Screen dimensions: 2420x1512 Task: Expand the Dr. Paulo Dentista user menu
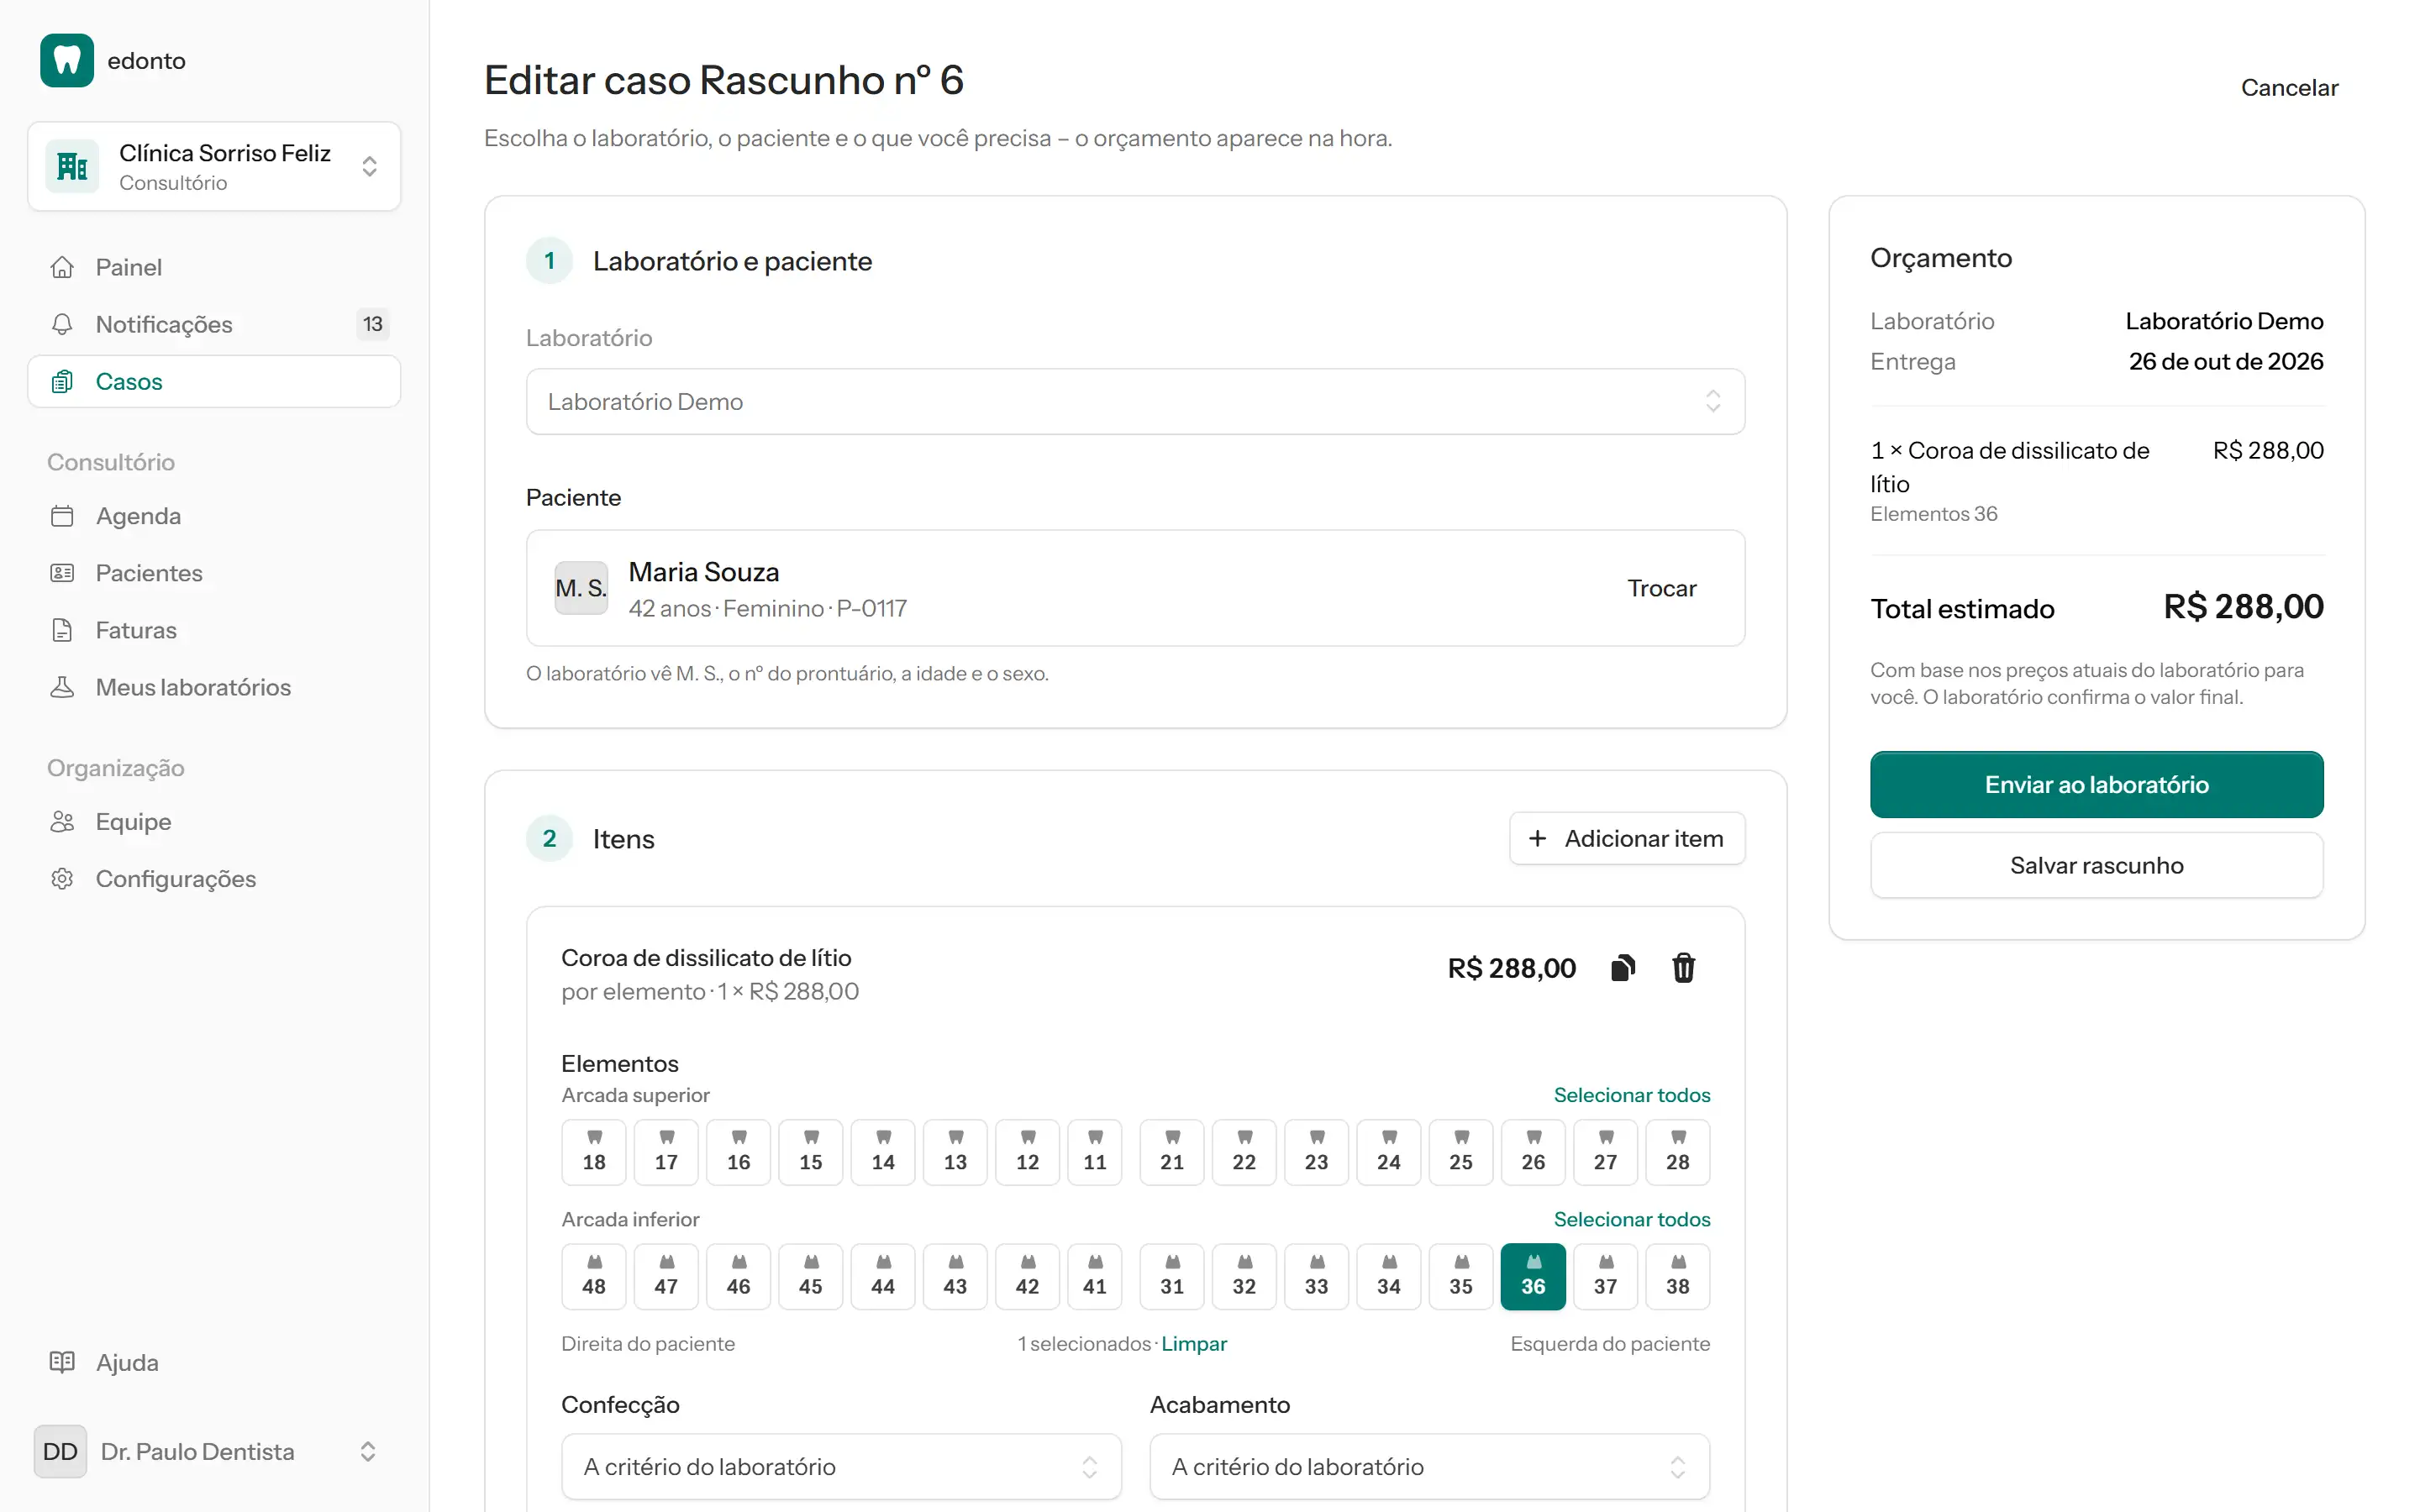[x=214, y=1451]
